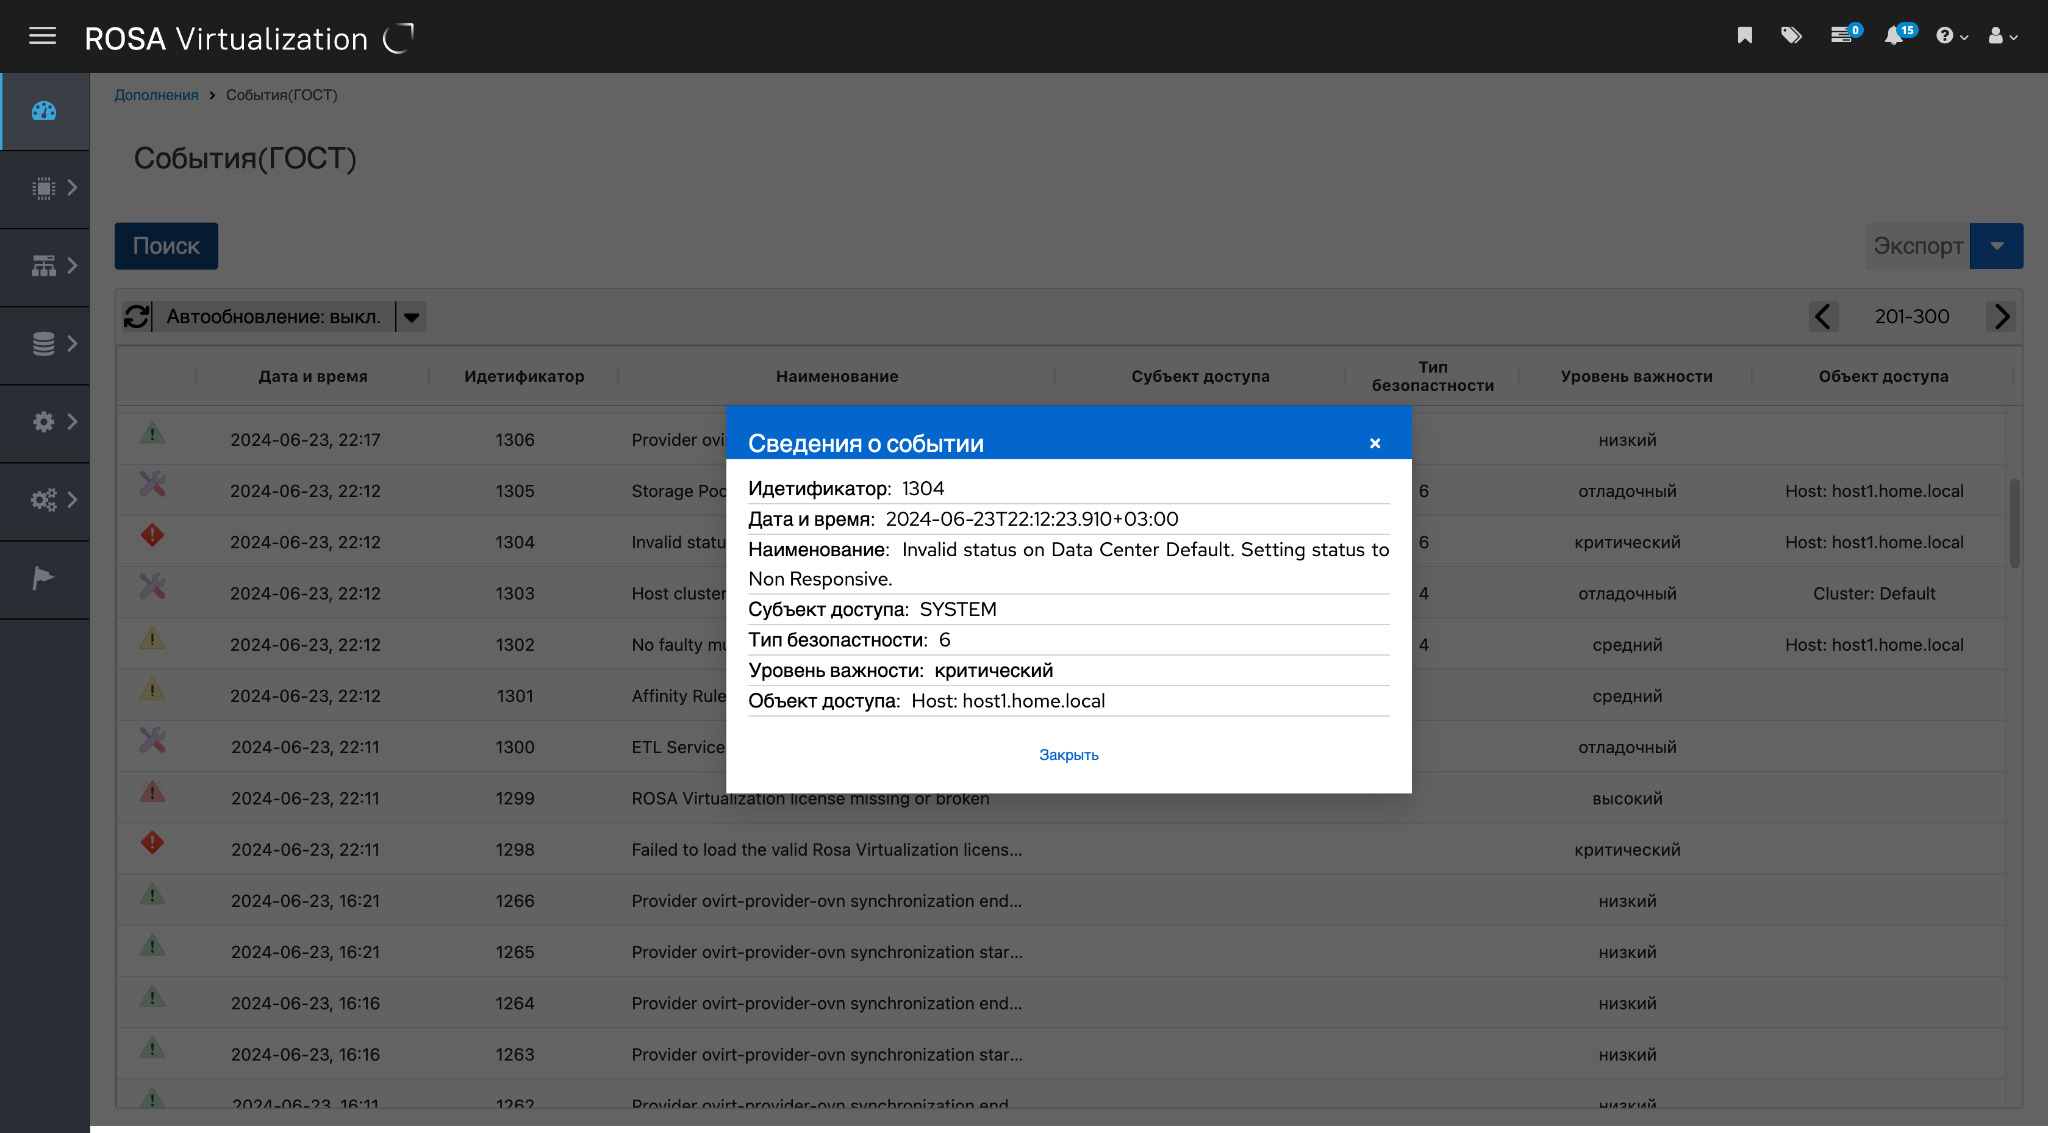The height and width of the screenshot is (1133, 2048).
Task: Open the notifications bell
Action: click(1893, 36)
